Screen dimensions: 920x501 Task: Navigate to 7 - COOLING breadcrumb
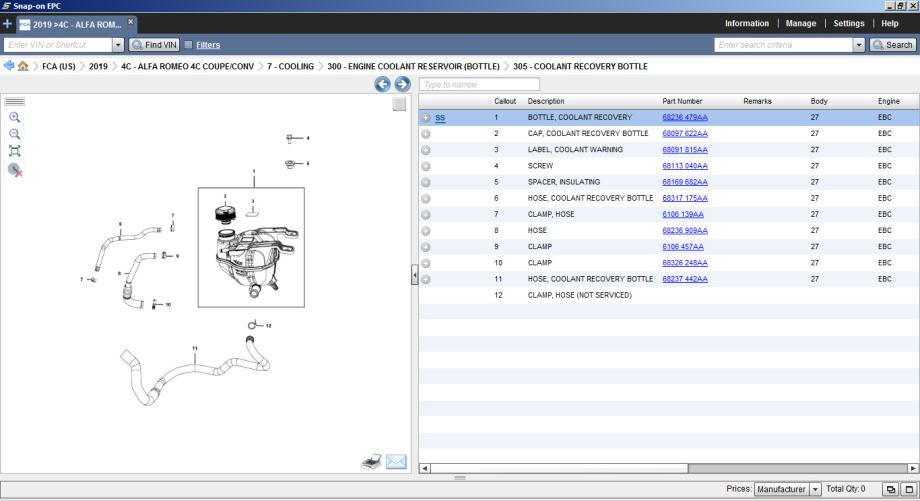click(290, 66)
